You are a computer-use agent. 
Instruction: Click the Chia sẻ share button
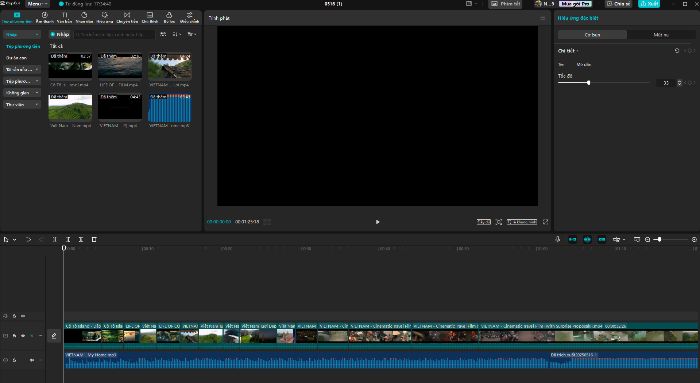(x=618, y=4)
